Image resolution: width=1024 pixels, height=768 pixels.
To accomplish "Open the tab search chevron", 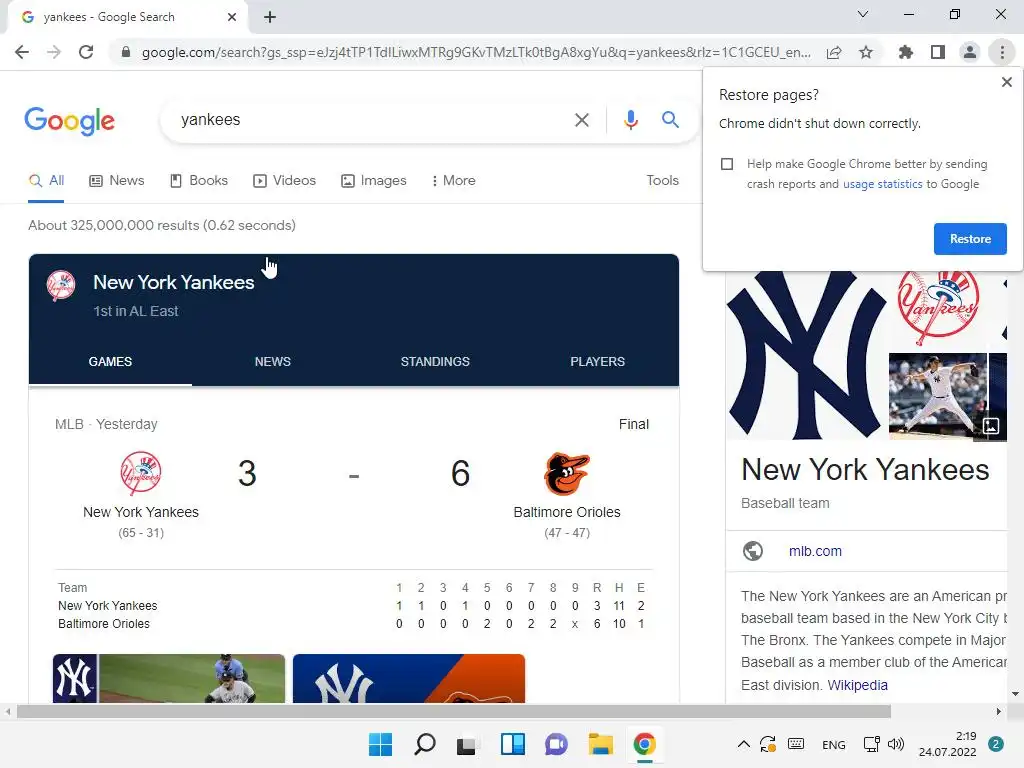I will (863, 14).
